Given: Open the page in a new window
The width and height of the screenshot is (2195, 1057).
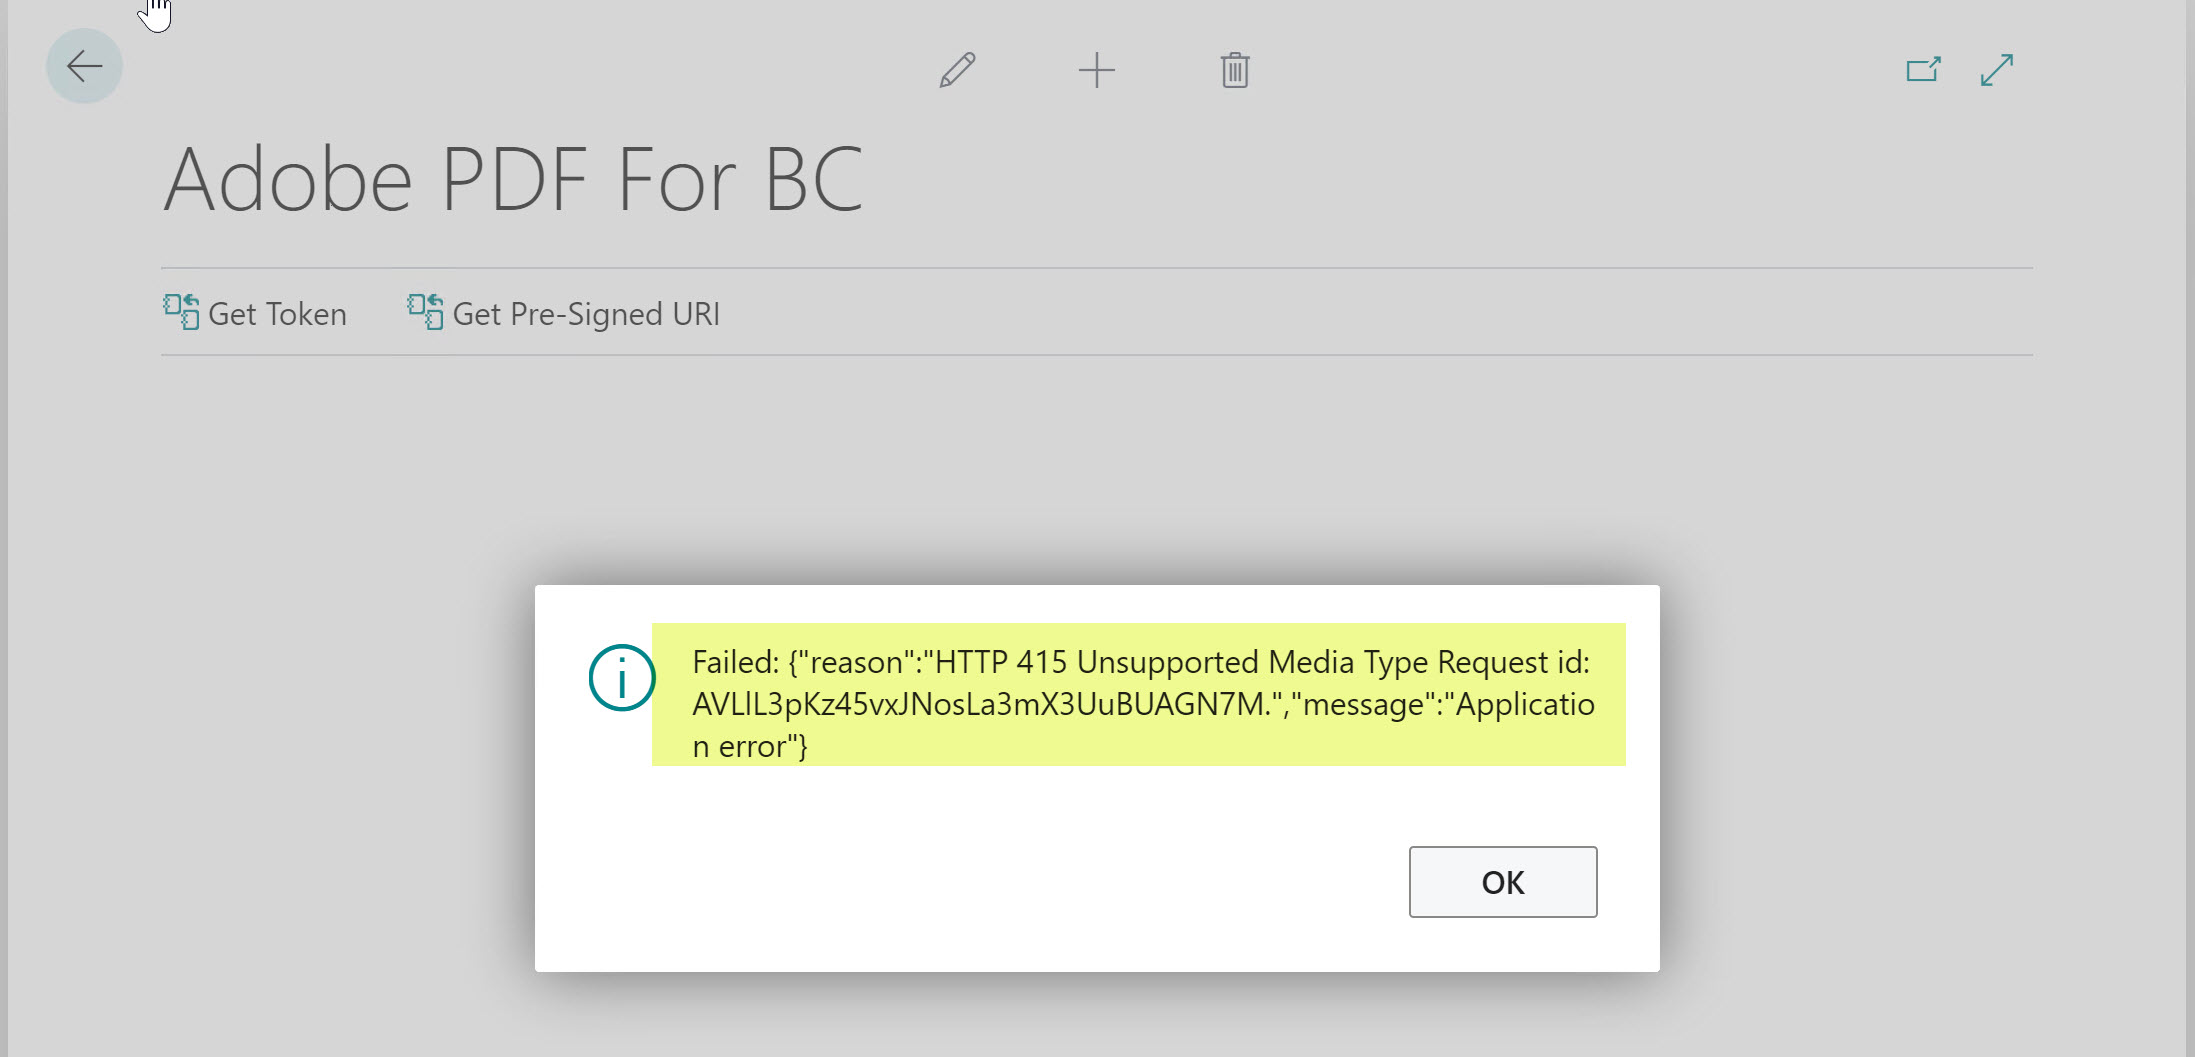Looking at the screenshot, I should click(1923, 70).
